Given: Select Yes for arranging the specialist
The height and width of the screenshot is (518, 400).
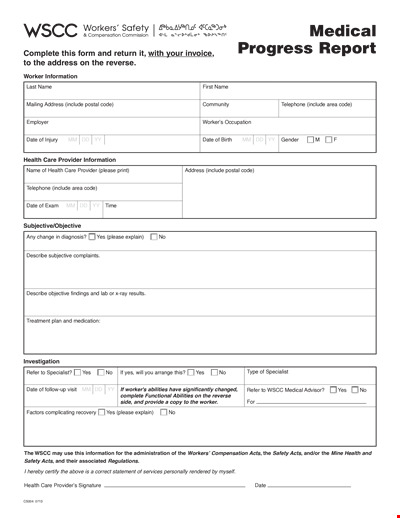Looking at the screenshot, I should [191, 372].
